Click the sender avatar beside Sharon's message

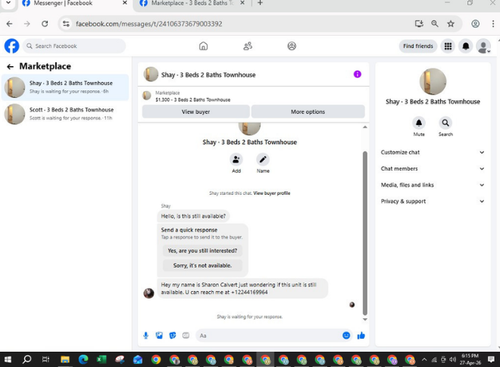(149, 293)
